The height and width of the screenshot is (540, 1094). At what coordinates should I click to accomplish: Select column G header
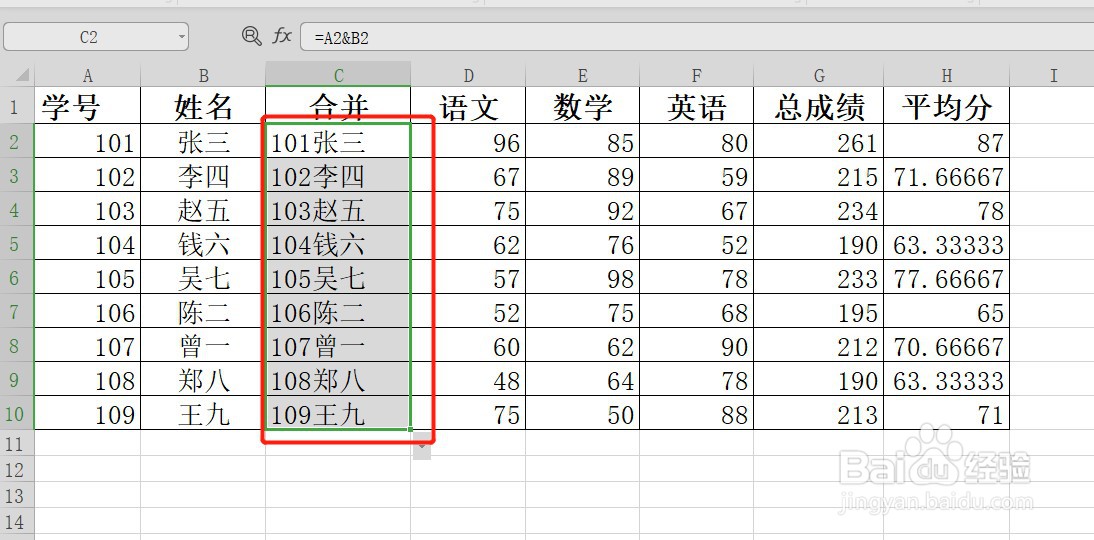[818, 75]
